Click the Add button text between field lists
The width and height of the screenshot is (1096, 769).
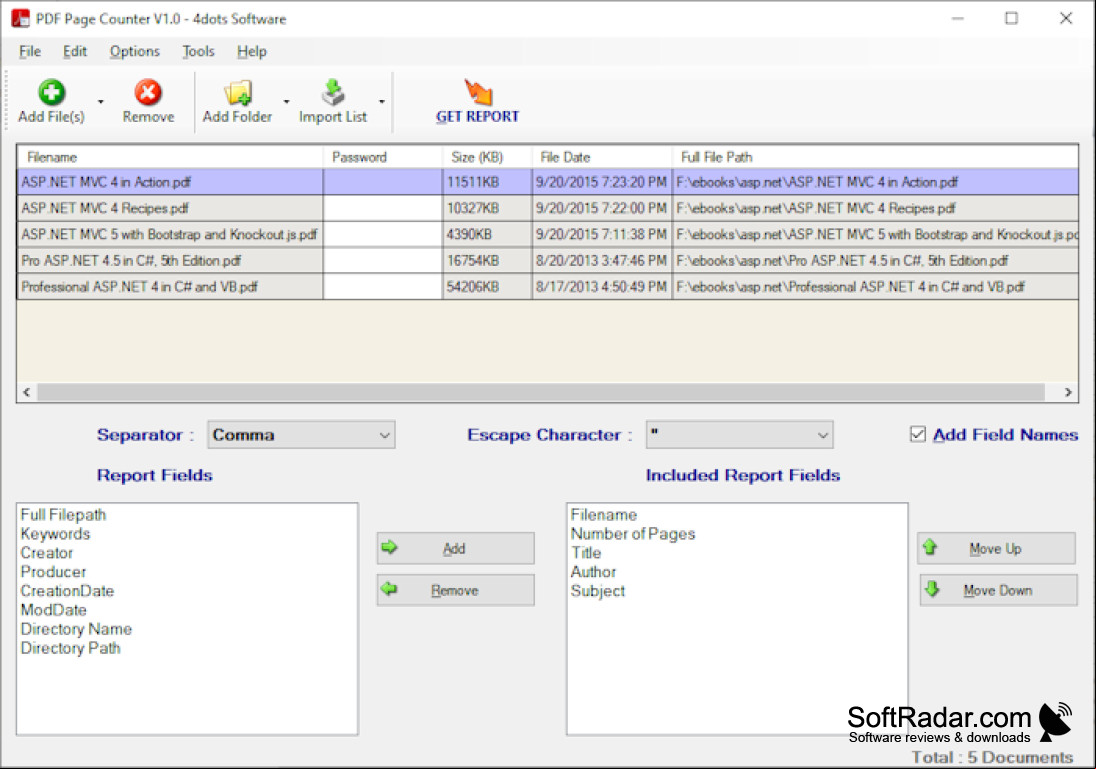[x=454, y=549]
